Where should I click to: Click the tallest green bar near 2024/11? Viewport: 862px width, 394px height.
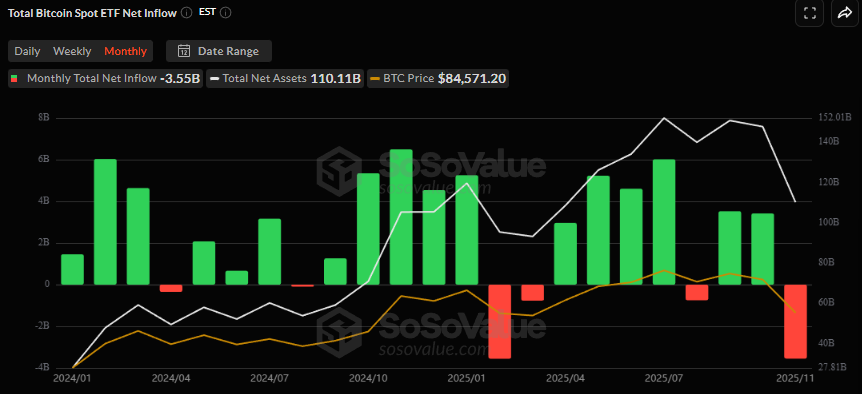click(x=401, y=217)
